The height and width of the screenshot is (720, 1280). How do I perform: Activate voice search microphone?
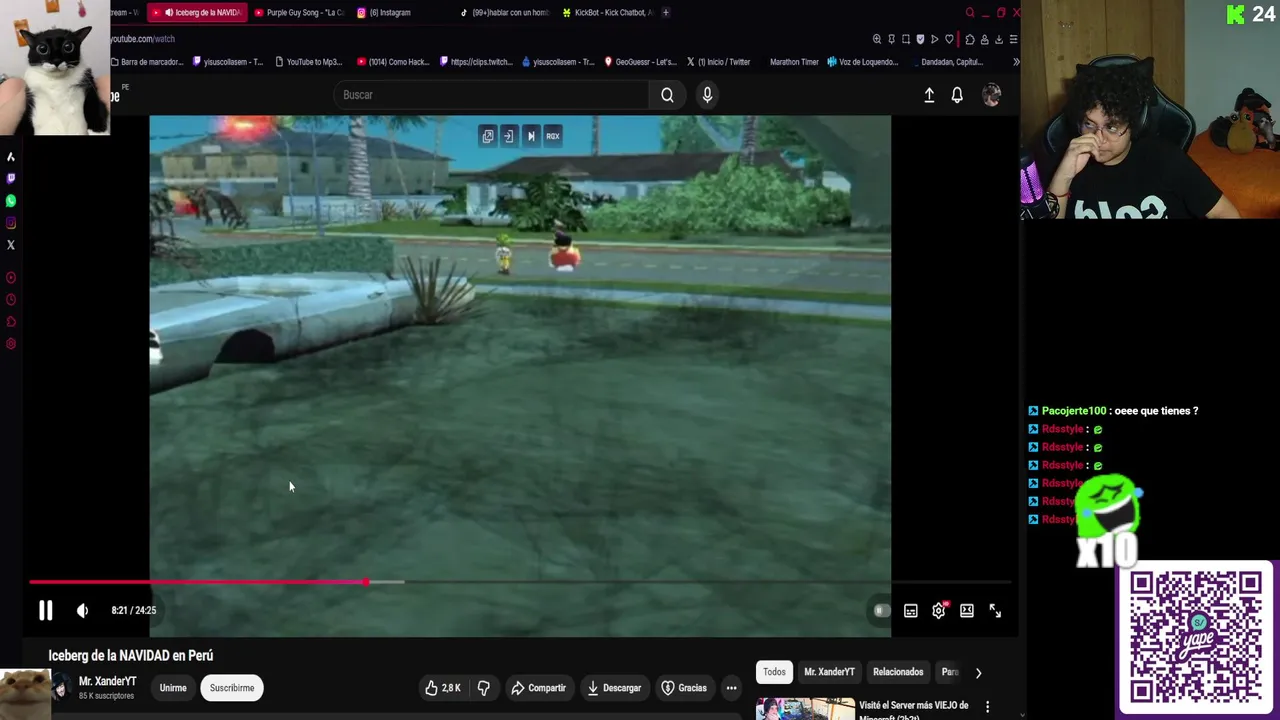(707, 95)
